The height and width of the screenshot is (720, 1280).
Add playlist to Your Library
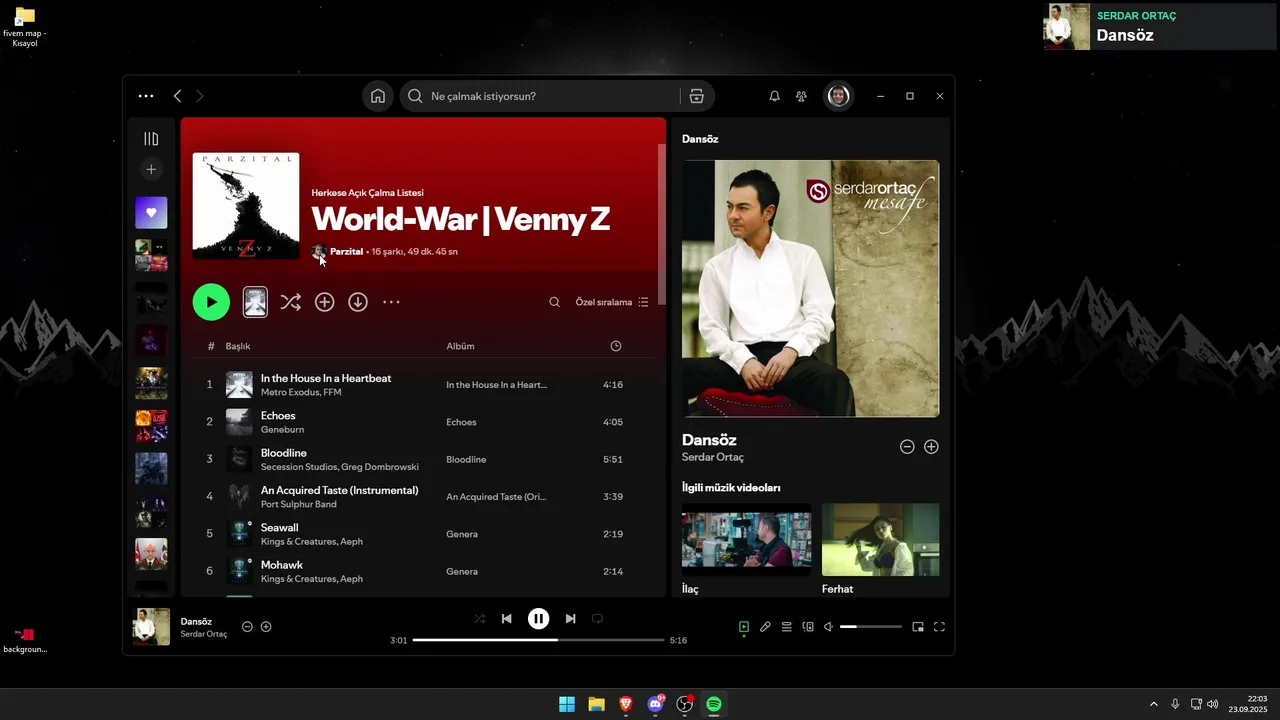coord(324,302)
